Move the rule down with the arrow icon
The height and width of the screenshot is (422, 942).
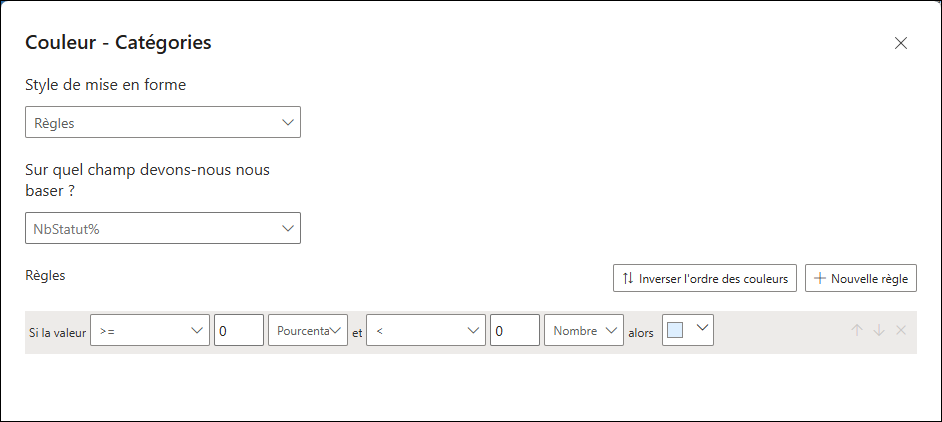tap(879, 331)
